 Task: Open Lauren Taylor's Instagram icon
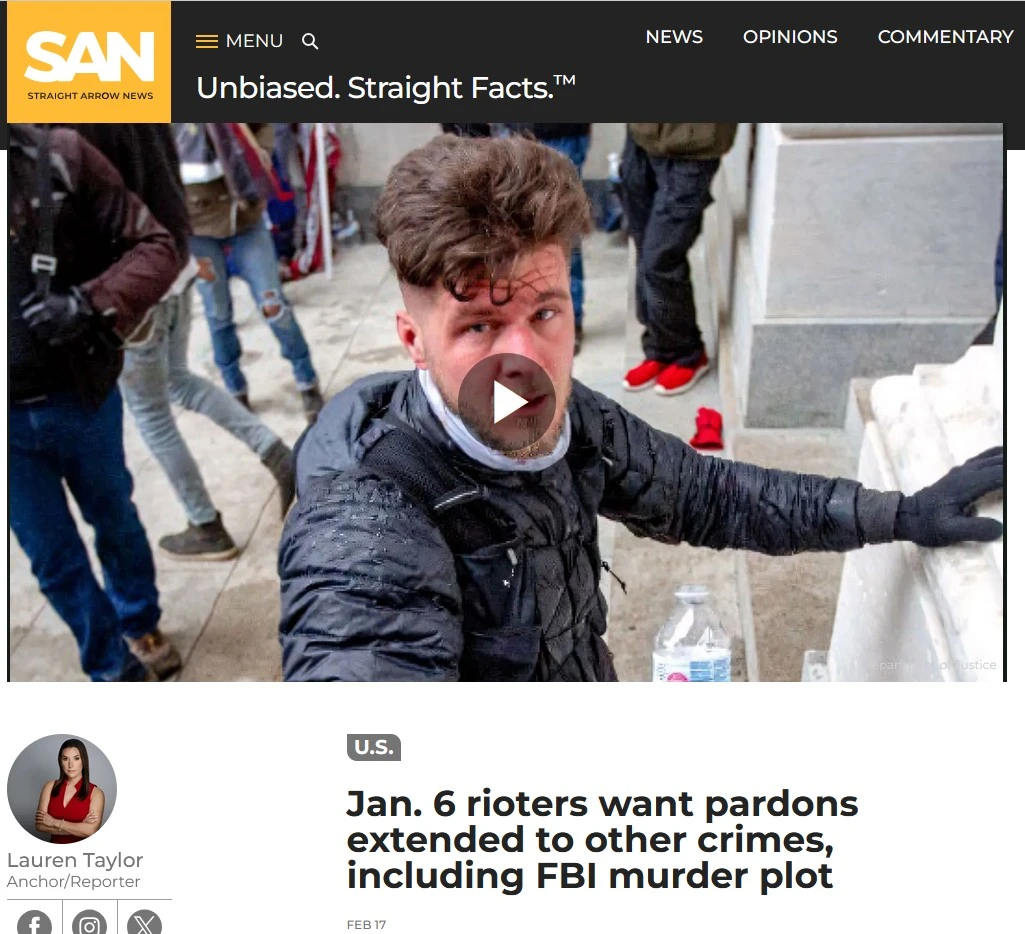pos(90,923)
